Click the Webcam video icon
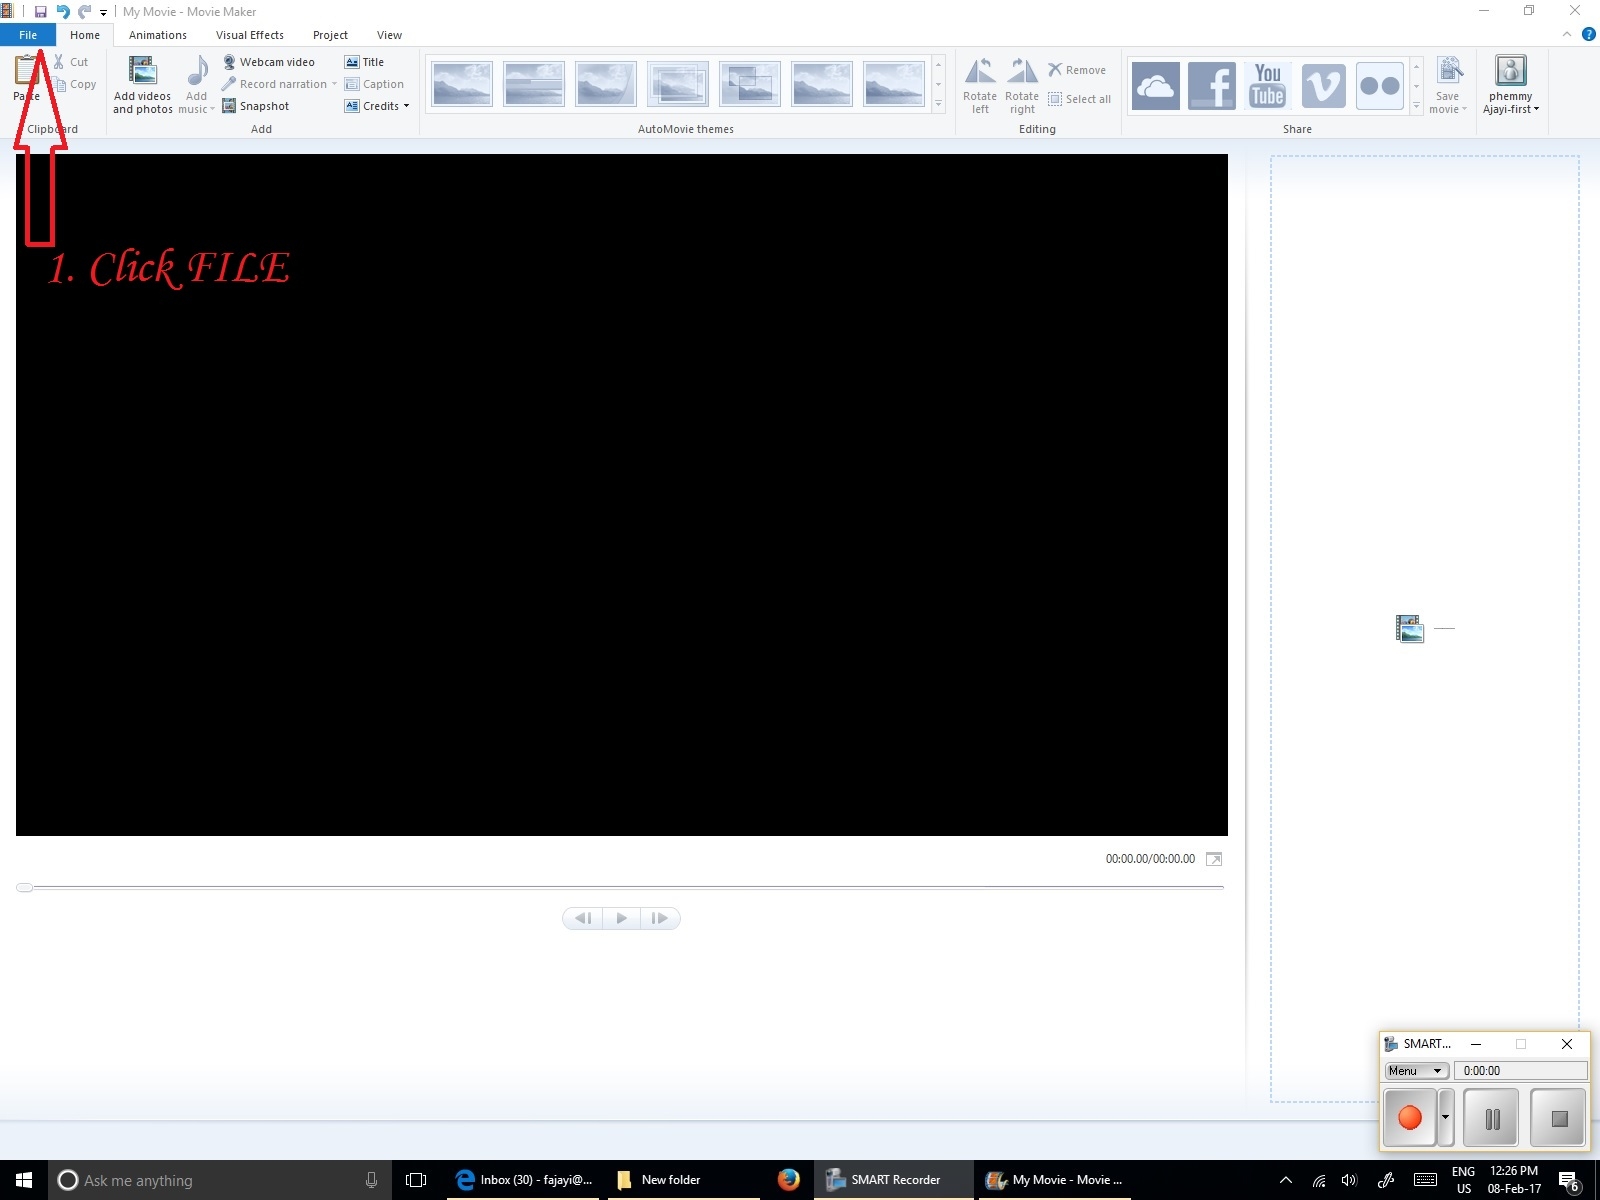 (x=229, y=62)
